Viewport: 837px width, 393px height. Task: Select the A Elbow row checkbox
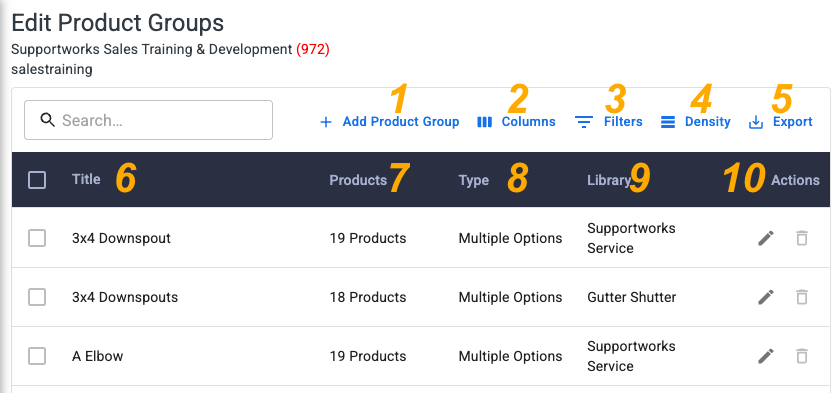[37, 356]
